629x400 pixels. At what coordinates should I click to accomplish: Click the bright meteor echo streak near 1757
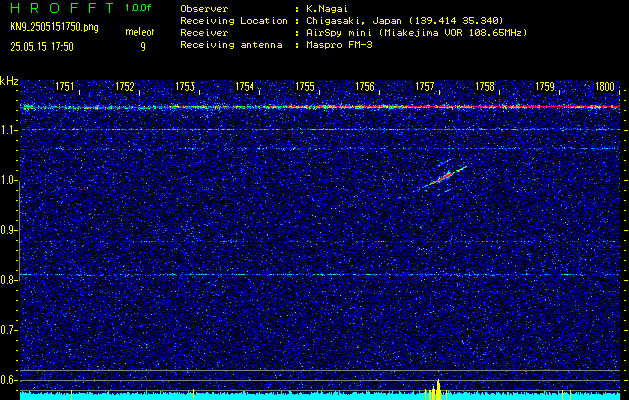click(x=443, y=176)
